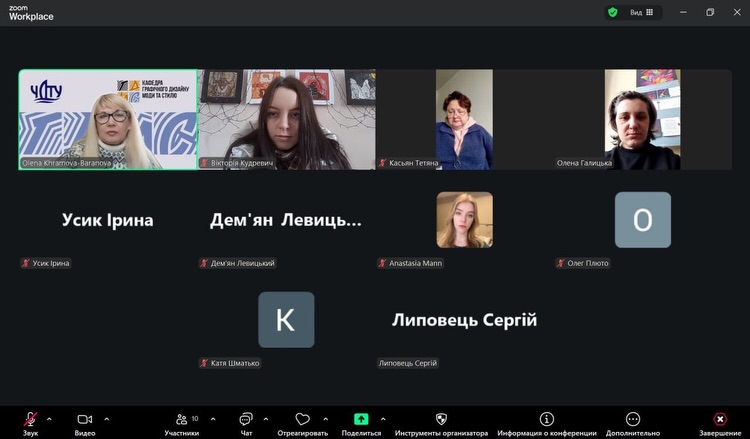The width and height of the screenshot is (750, 439).
Task: Show Информация о конференции info icon
Action: [547, 419]
